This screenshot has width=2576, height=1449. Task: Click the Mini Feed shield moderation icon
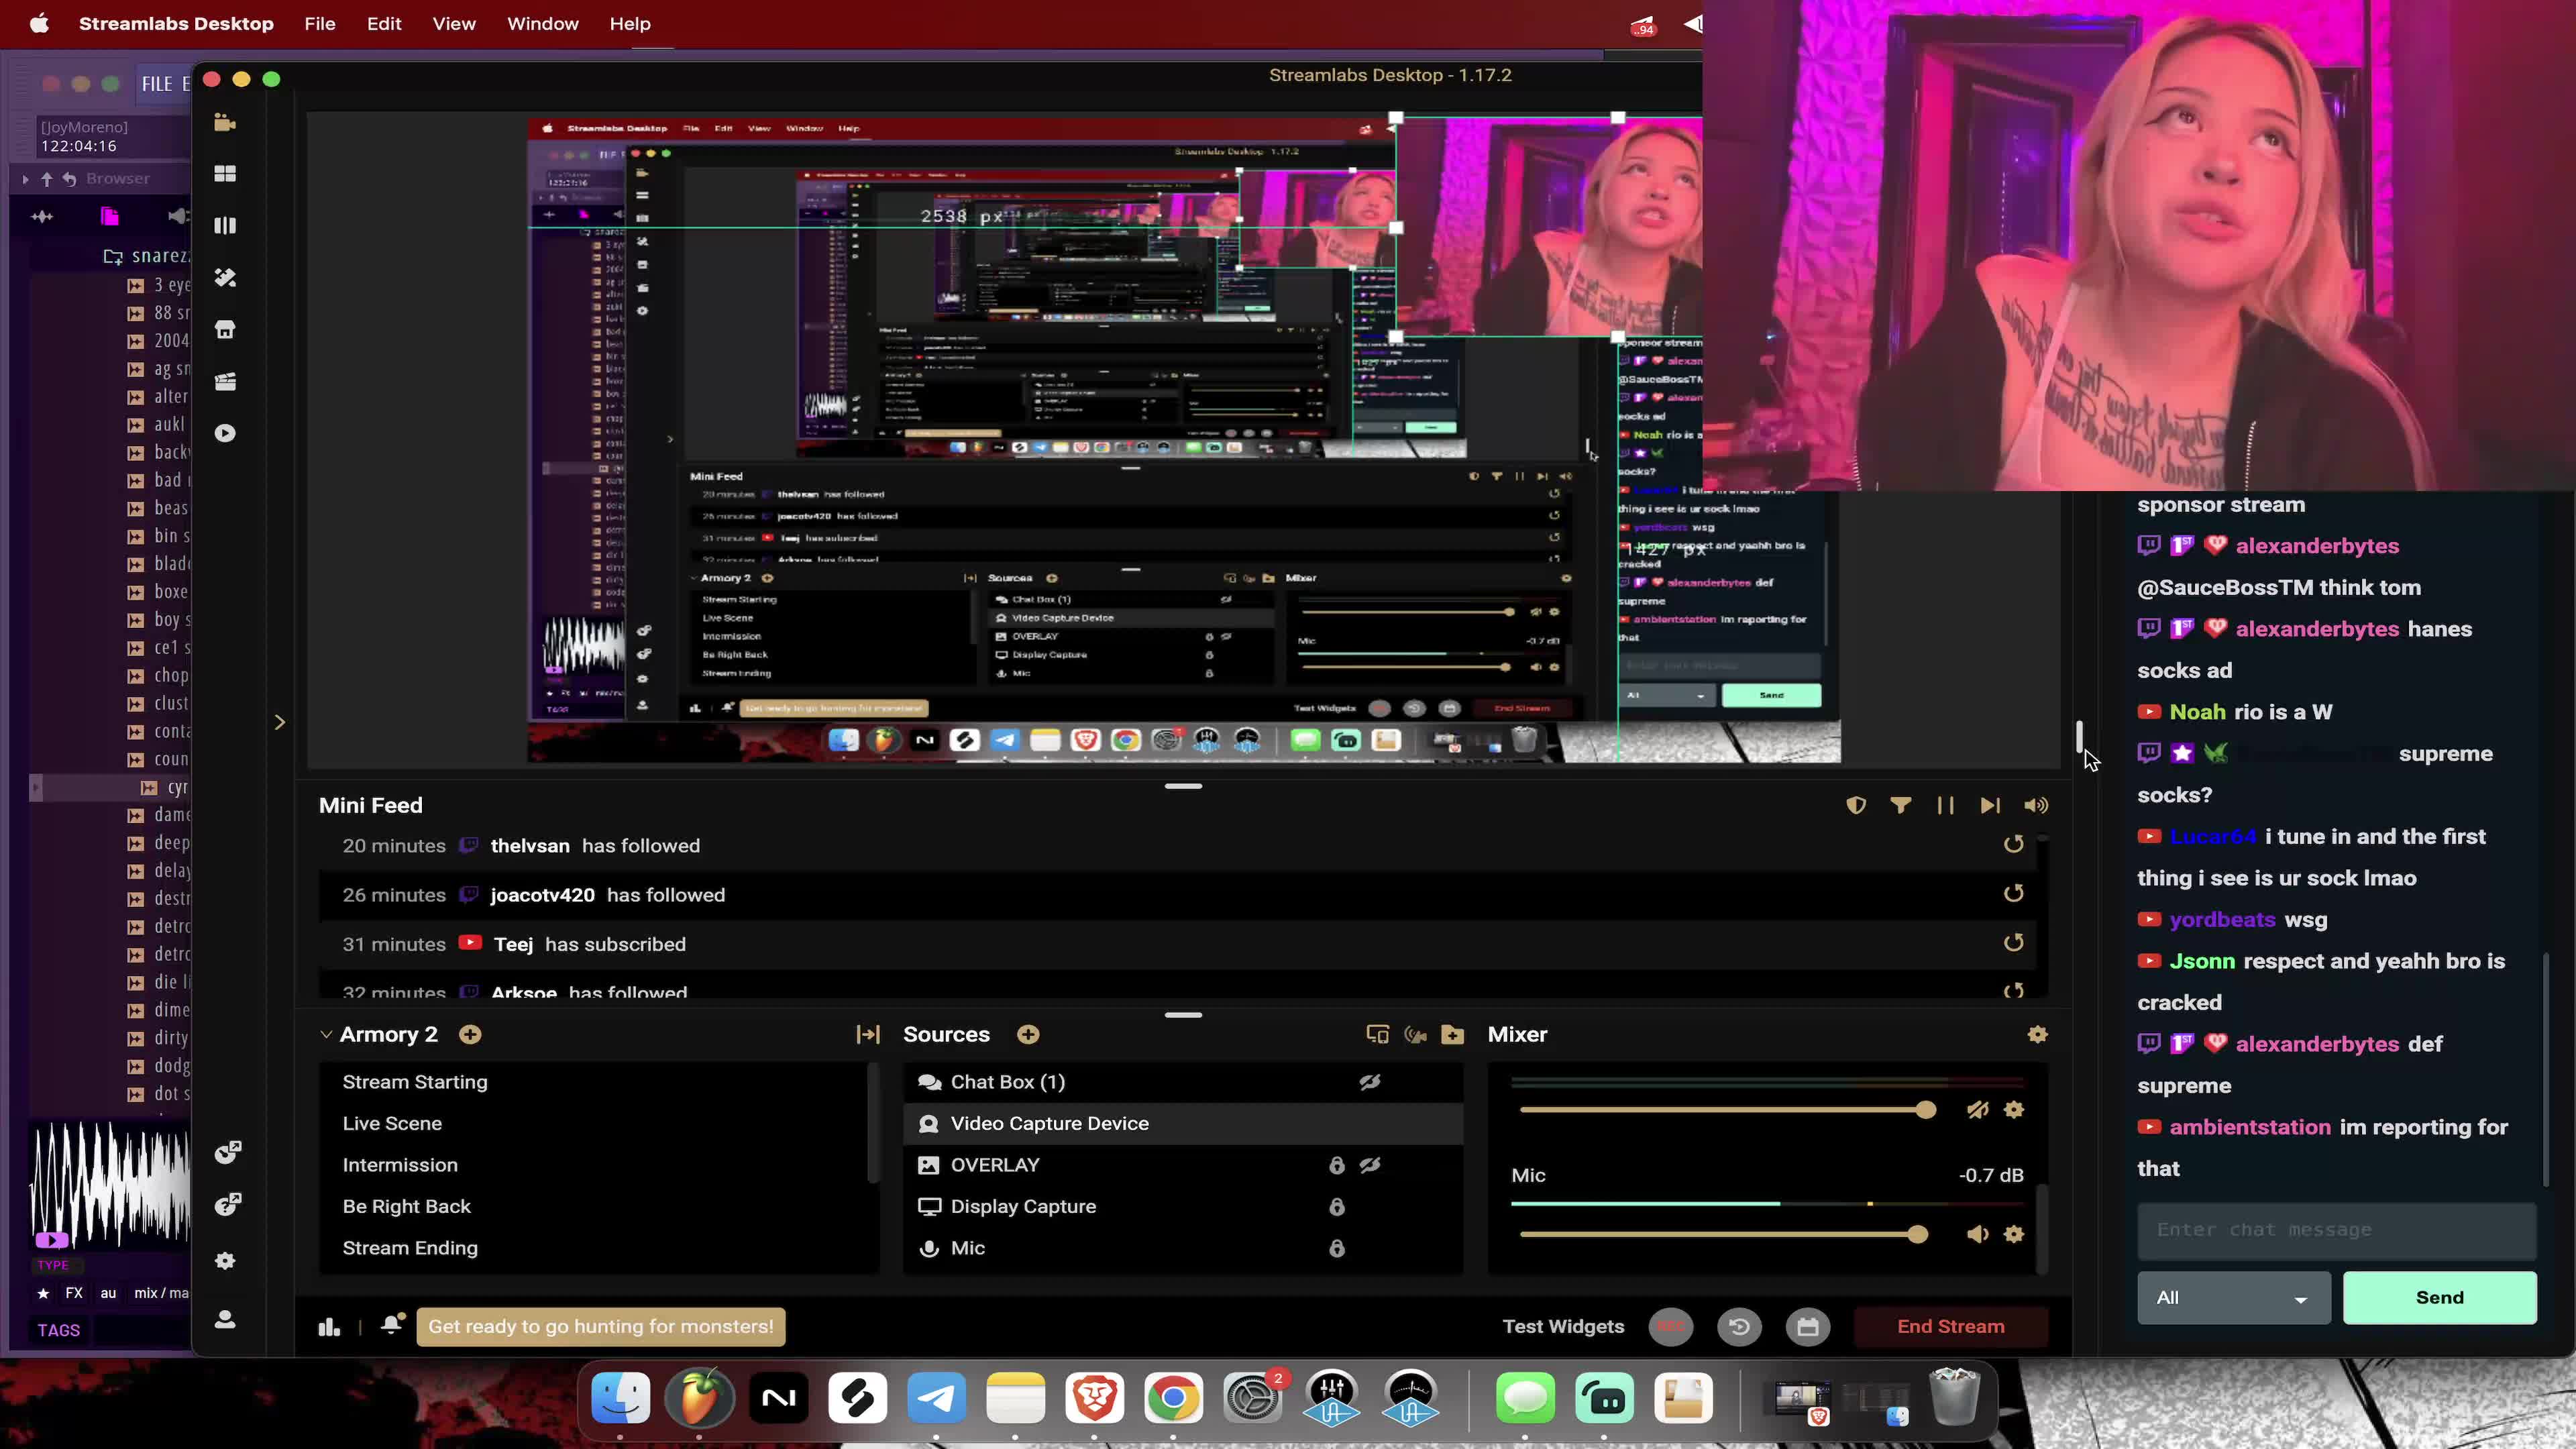point(1856,806)
